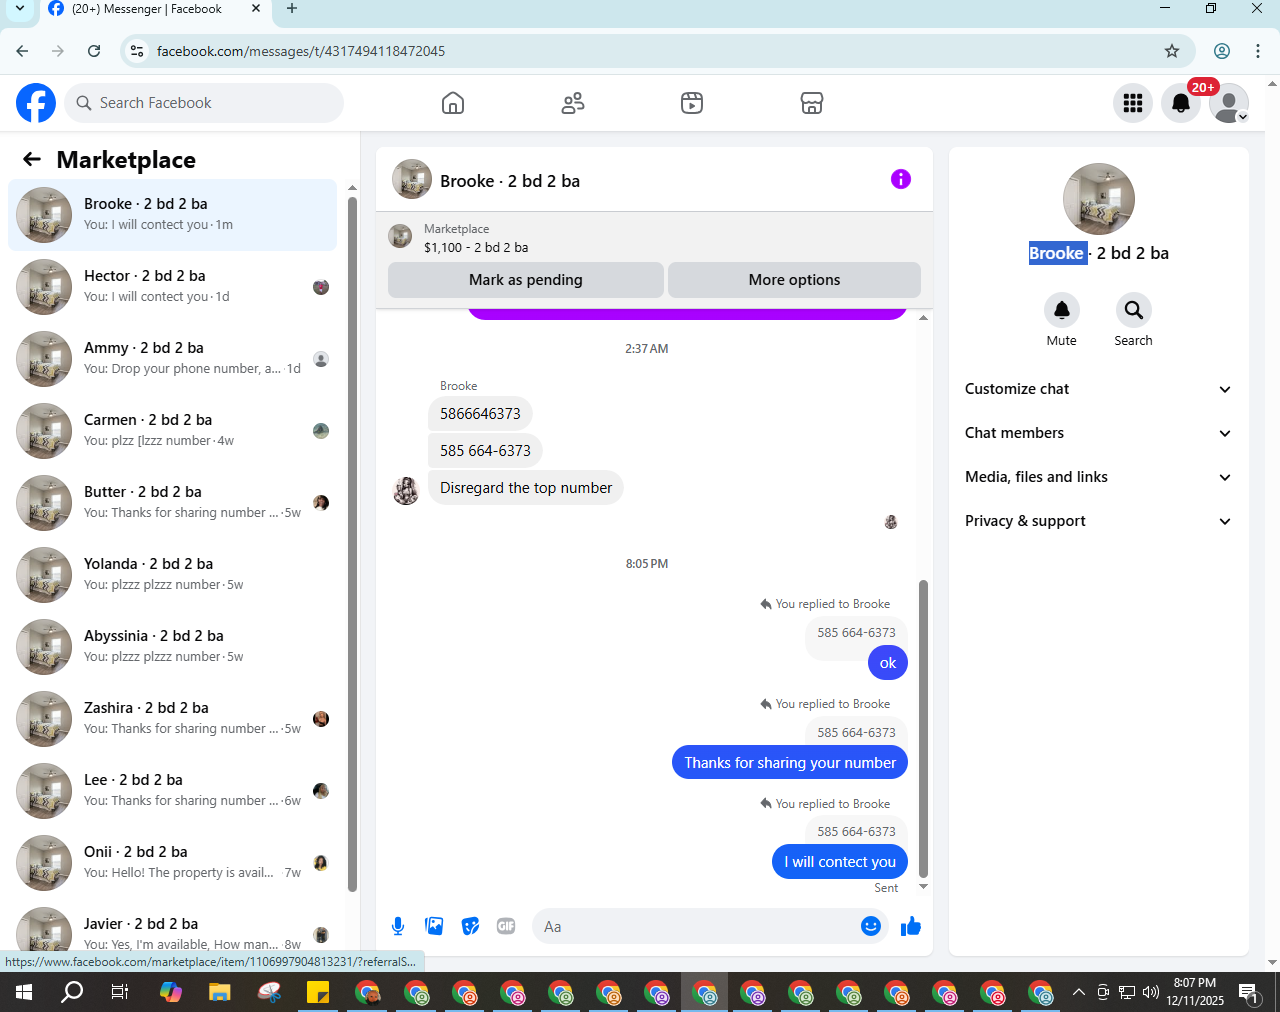The height and width of the screenshot is (1012, 1280).
Task: Click message bubble "5866646373"
Action: (x=480, y=414)
